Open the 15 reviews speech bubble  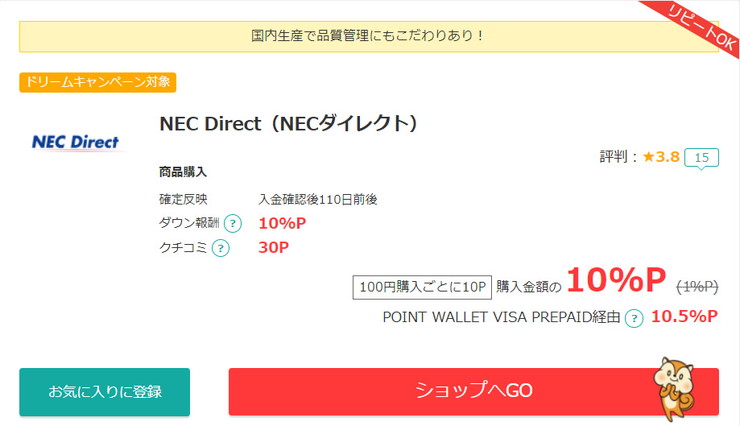[x=701, y=158]
